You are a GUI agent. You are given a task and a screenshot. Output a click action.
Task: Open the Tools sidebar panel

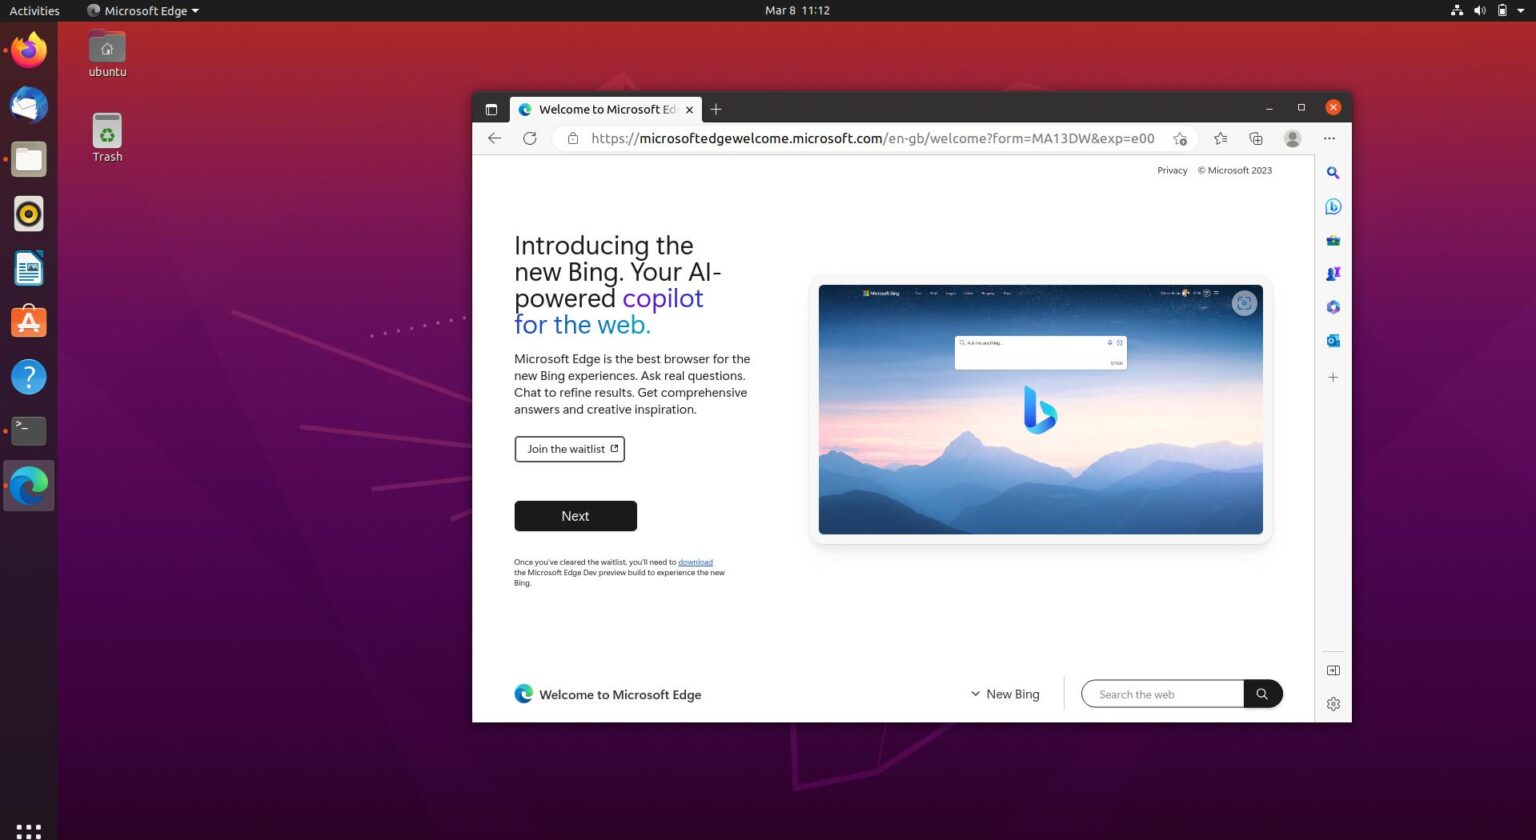coord(1333,240)
